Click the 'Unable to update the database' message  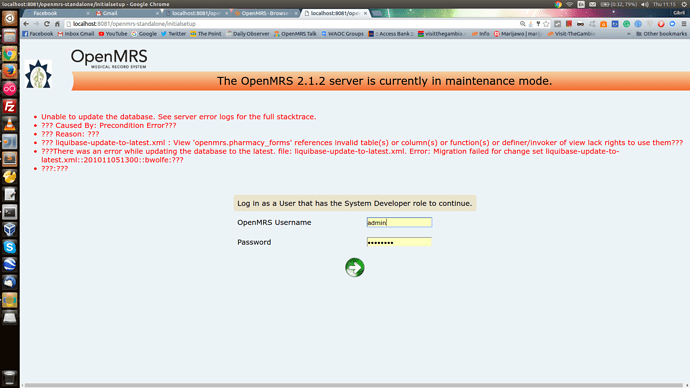coord(179,117)
